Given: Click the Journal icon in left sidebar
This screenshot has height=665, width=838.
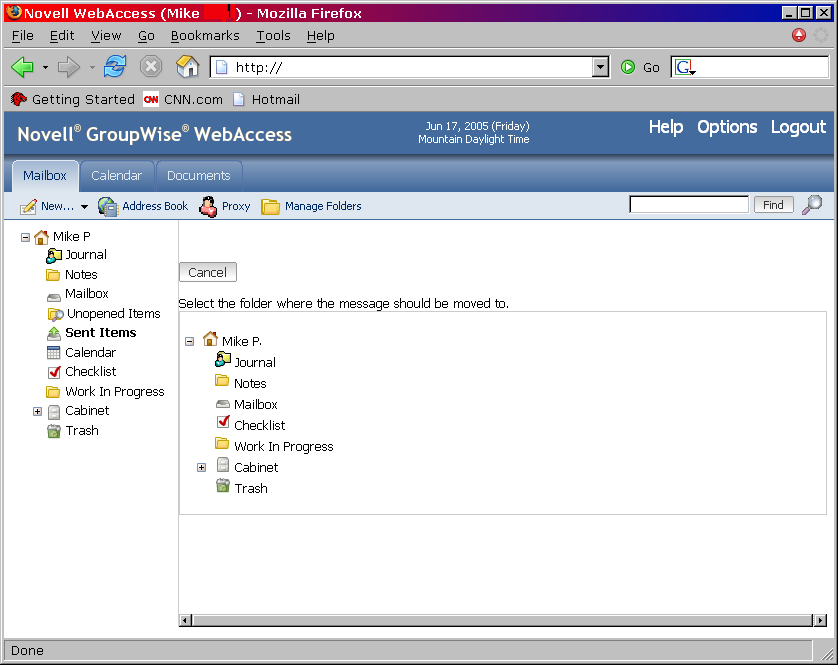Looking at the screenshot, I should 53,256.
